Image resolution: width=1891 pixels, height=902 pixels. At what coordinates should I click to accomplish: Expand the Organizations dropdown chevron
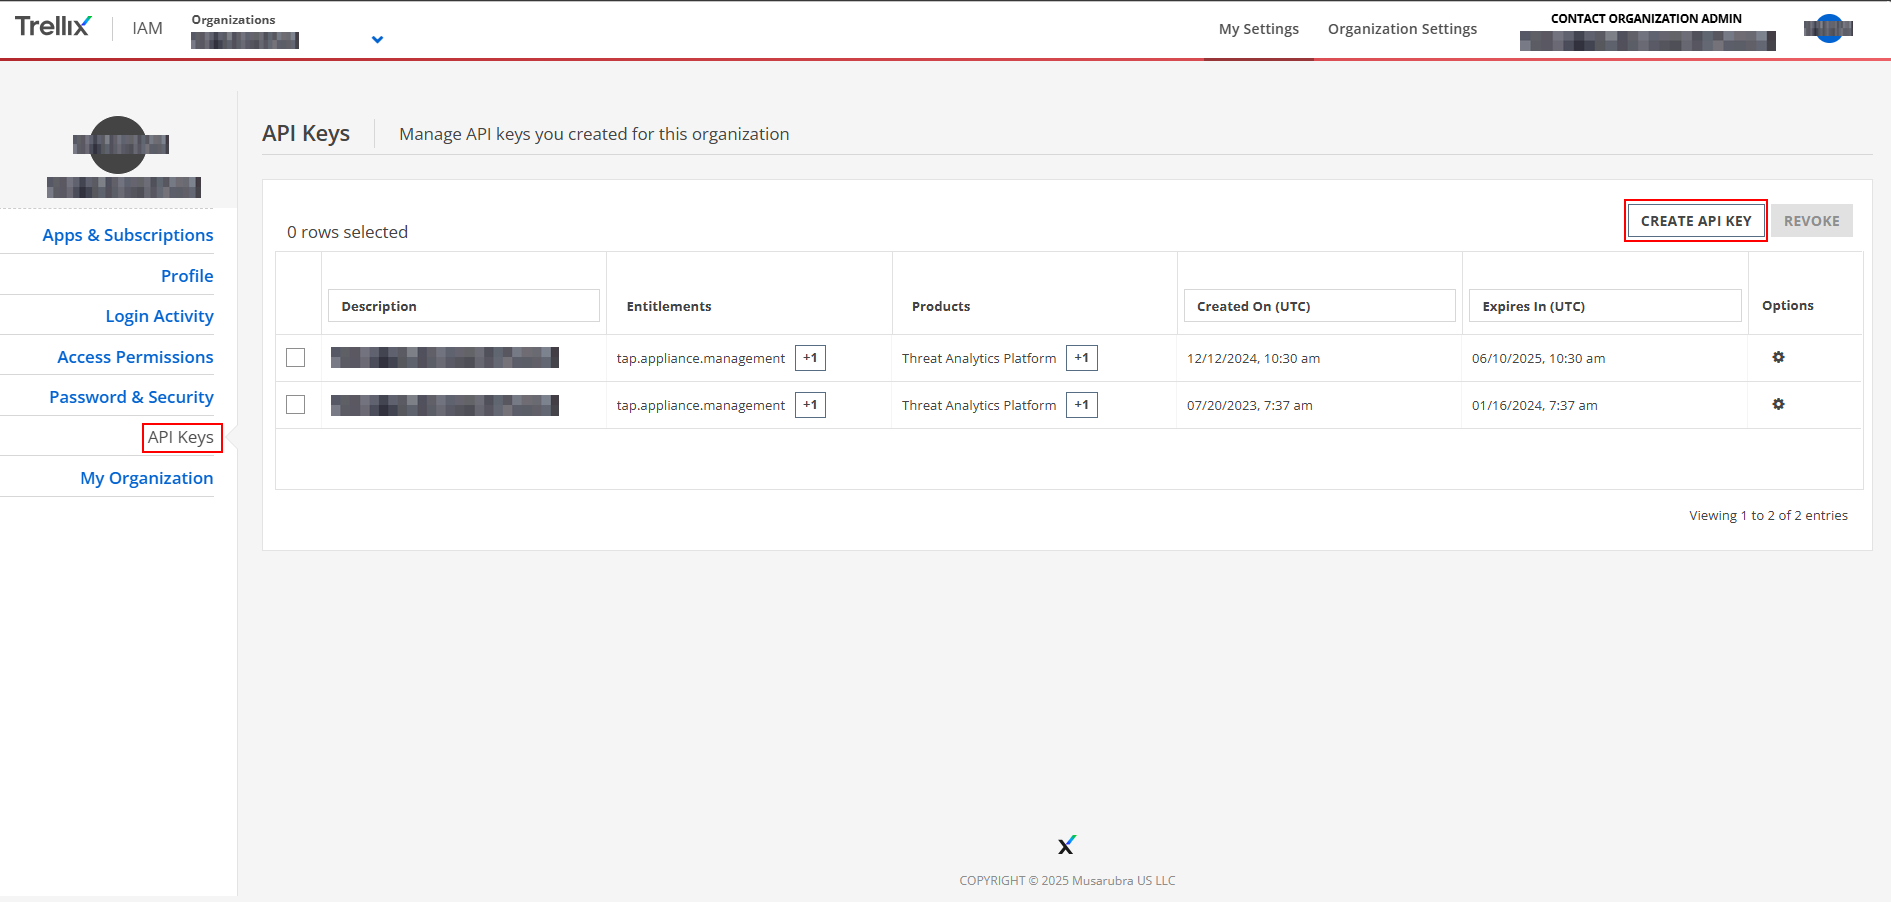coord(377,40)
